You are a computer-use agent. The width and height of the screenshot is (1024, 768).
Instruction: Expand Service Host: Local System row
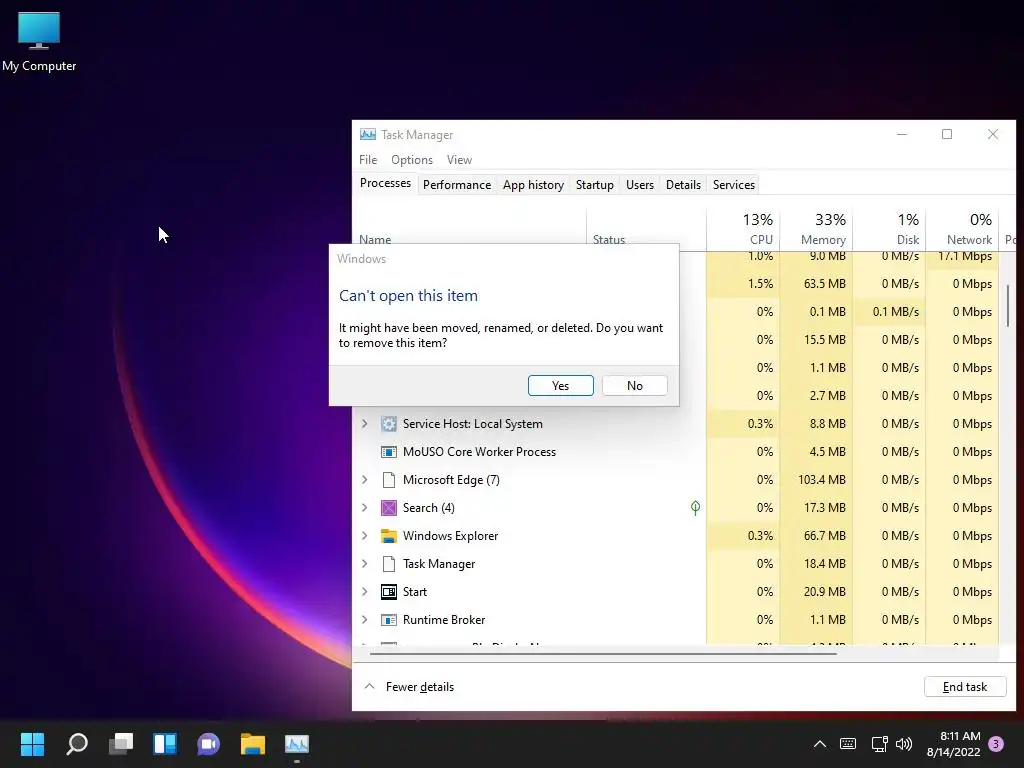364,424
